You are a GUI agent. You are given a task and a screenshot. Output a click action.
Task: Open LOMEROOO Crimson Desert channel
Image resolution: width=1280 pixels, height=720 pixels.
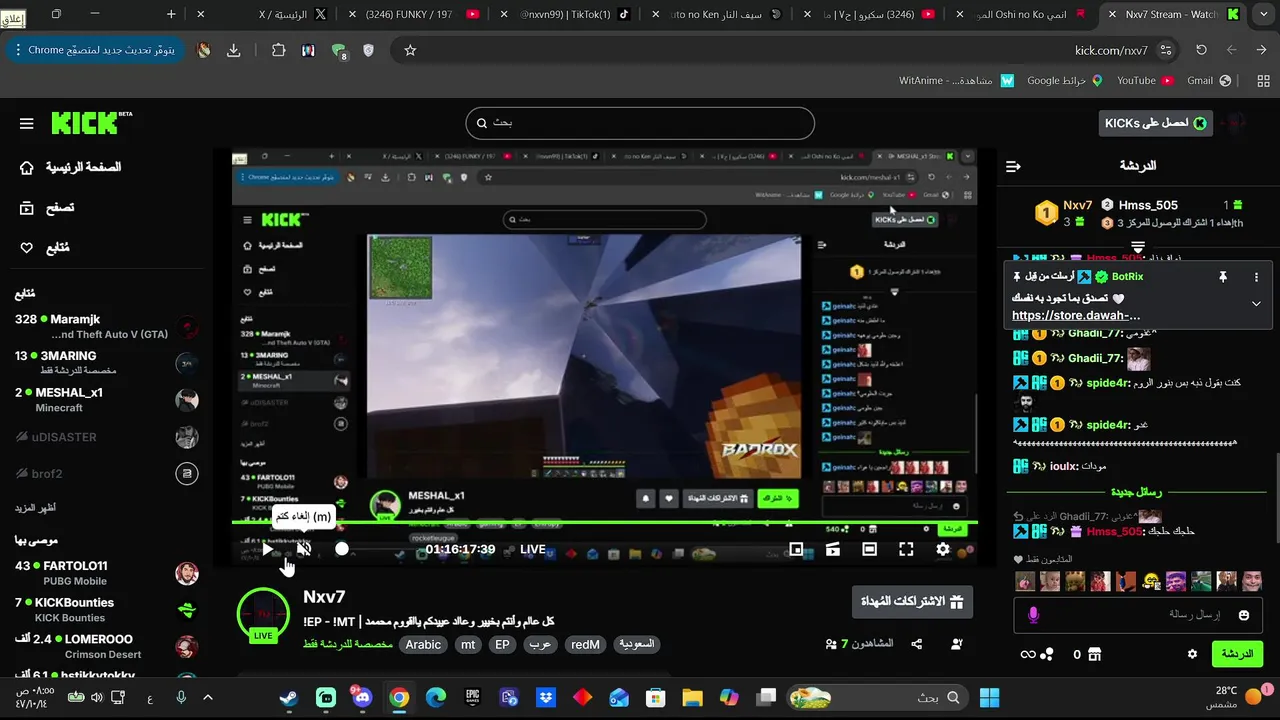point(106,646)
